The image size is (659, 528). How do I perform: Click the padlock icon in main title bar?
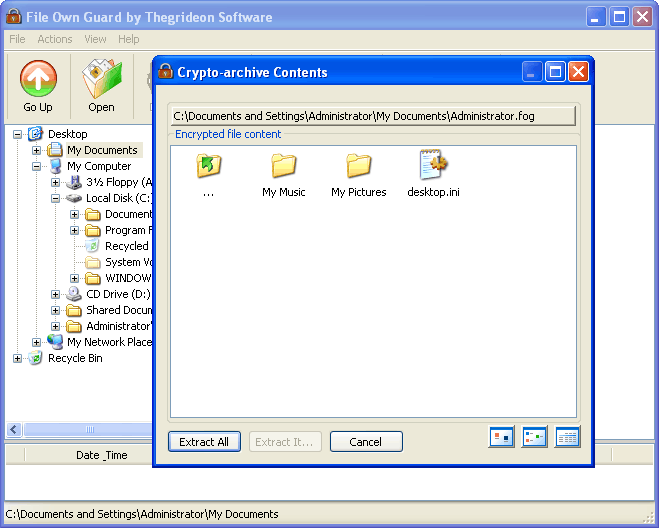tap(14, 16)
